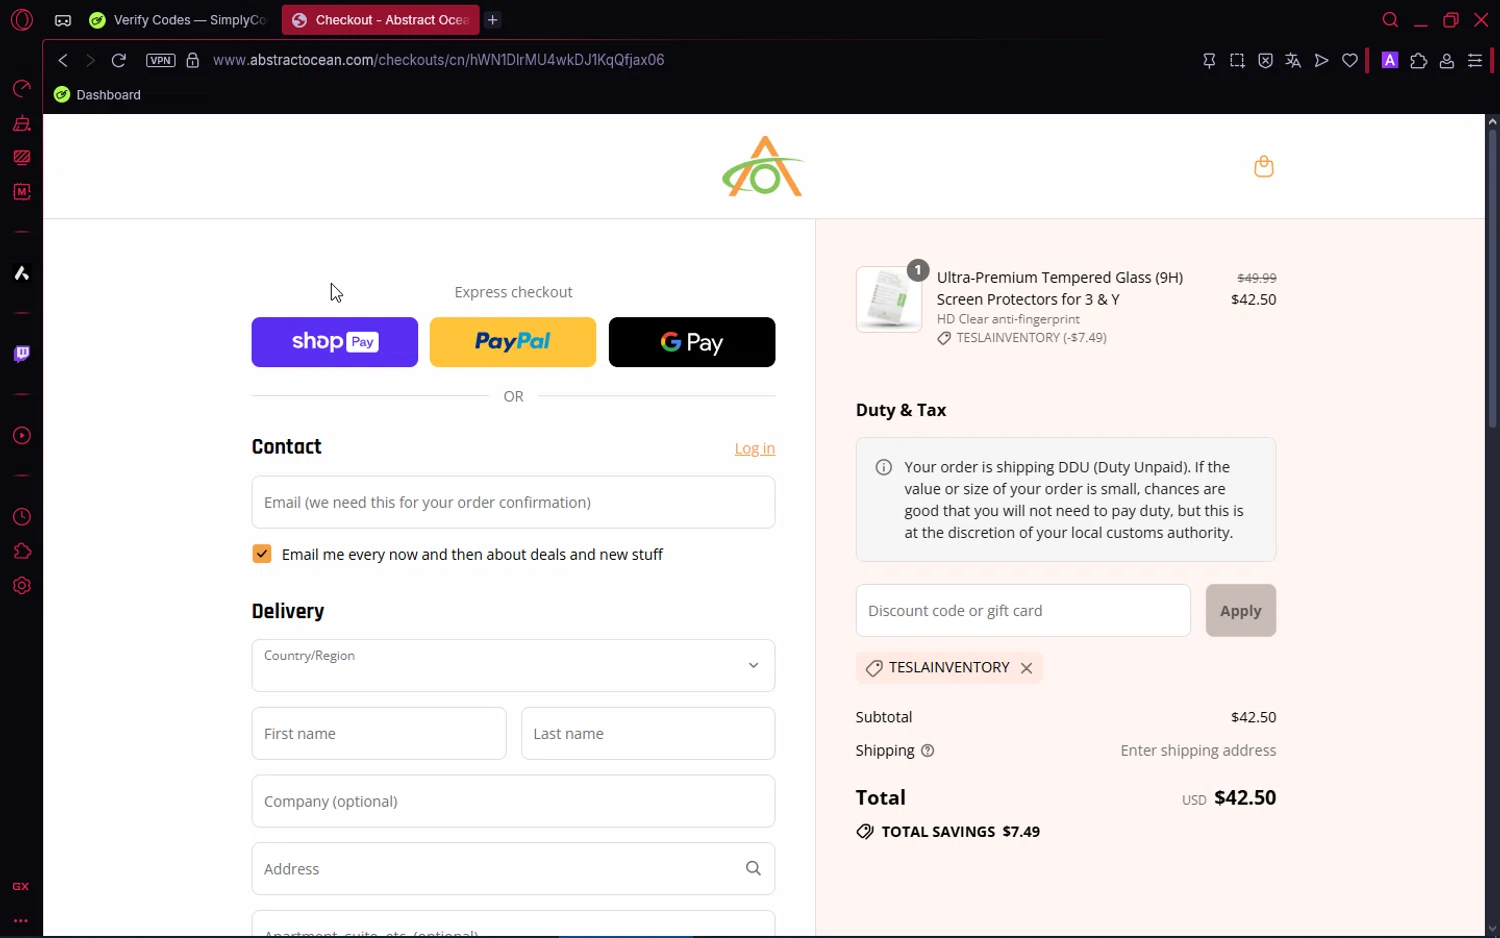Screen dimensions: 1500x938
Task: Focus the Email contact field
Action: point(513,502)
